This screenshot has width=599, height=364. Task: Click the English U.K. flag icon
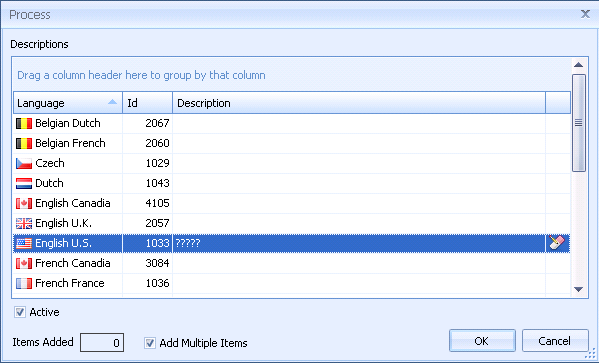24,223
